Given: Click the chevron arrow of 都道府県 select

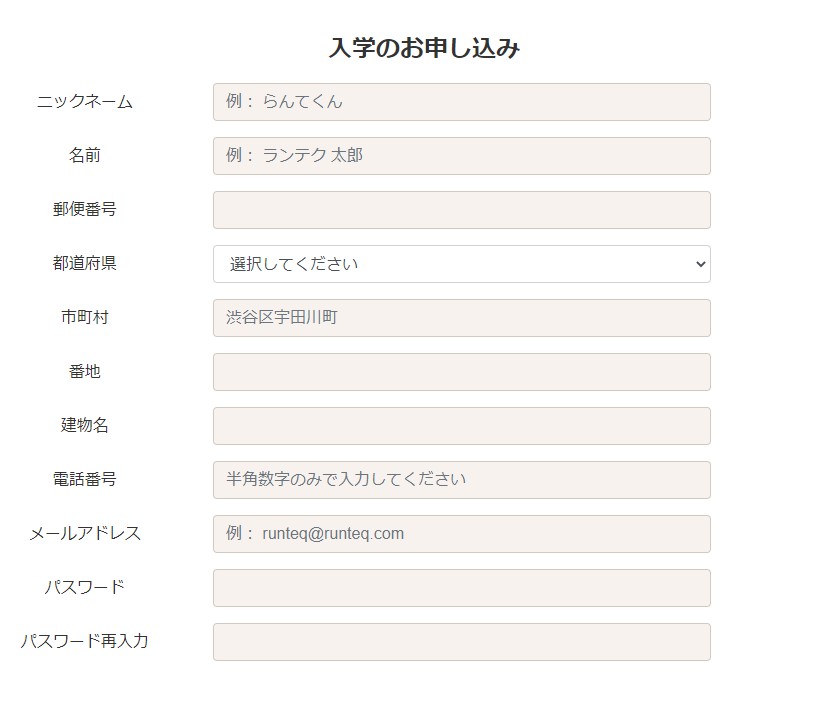Looking at the screenshot, I should click(701, 264).
